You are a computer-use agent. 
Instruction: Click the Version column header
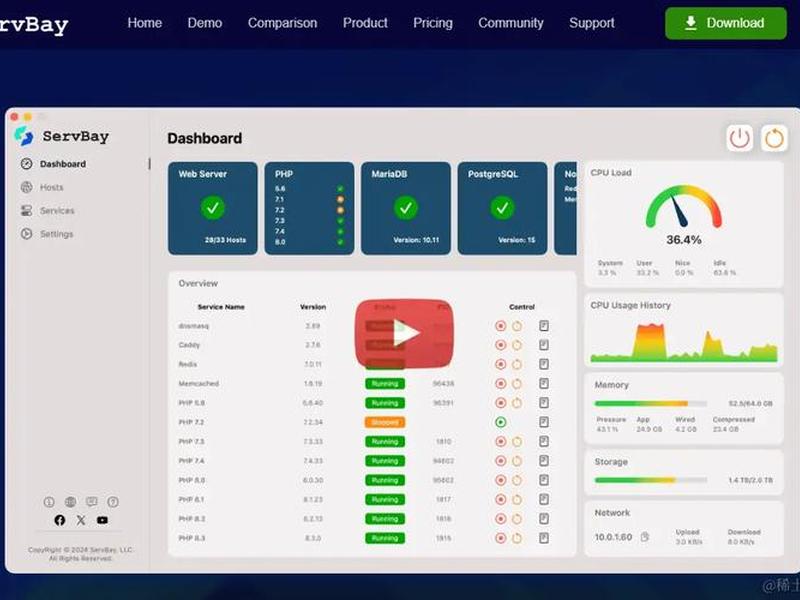pyautogui.click(x=313, y=307)
